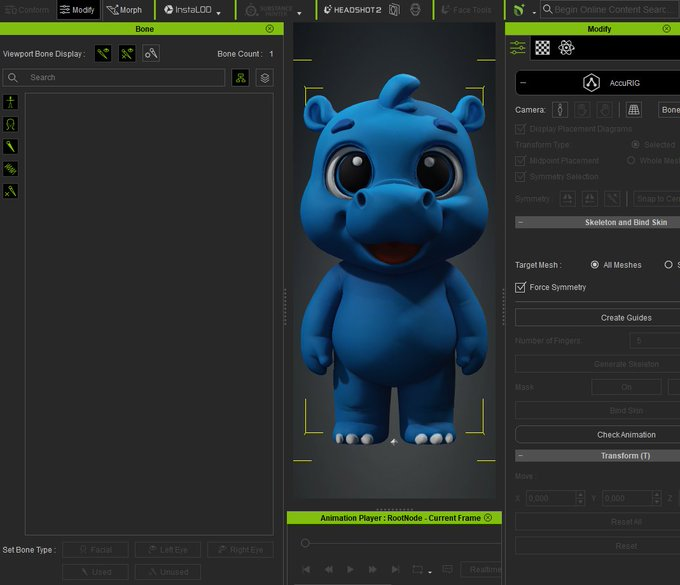Select the single bone filter icon

tap(10, 147)
